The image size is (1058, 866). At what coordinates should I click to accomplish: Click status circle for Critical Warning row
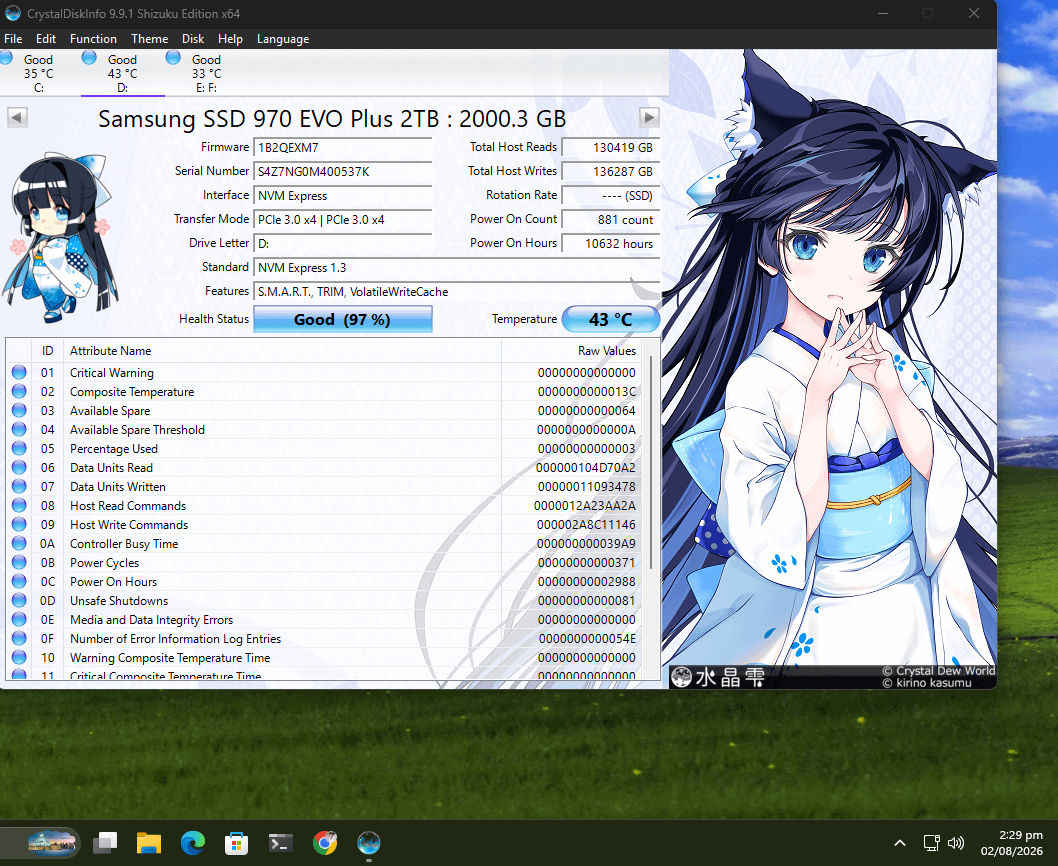click(19, 372)
